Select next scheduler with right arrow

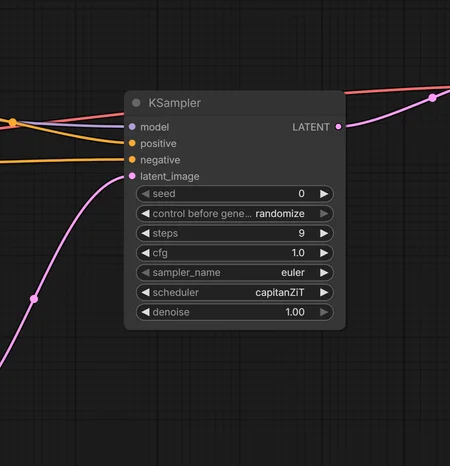click(x=324, y=292)
